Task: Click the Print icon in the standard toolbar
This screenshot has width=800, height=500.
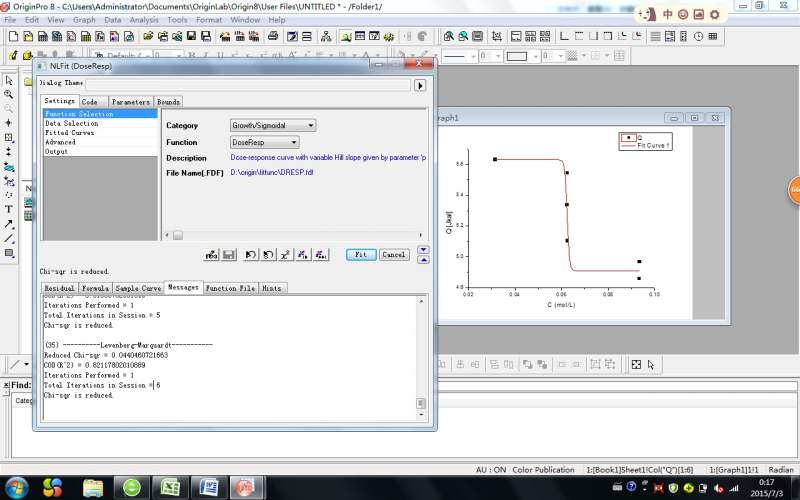Action: (273, 36)
